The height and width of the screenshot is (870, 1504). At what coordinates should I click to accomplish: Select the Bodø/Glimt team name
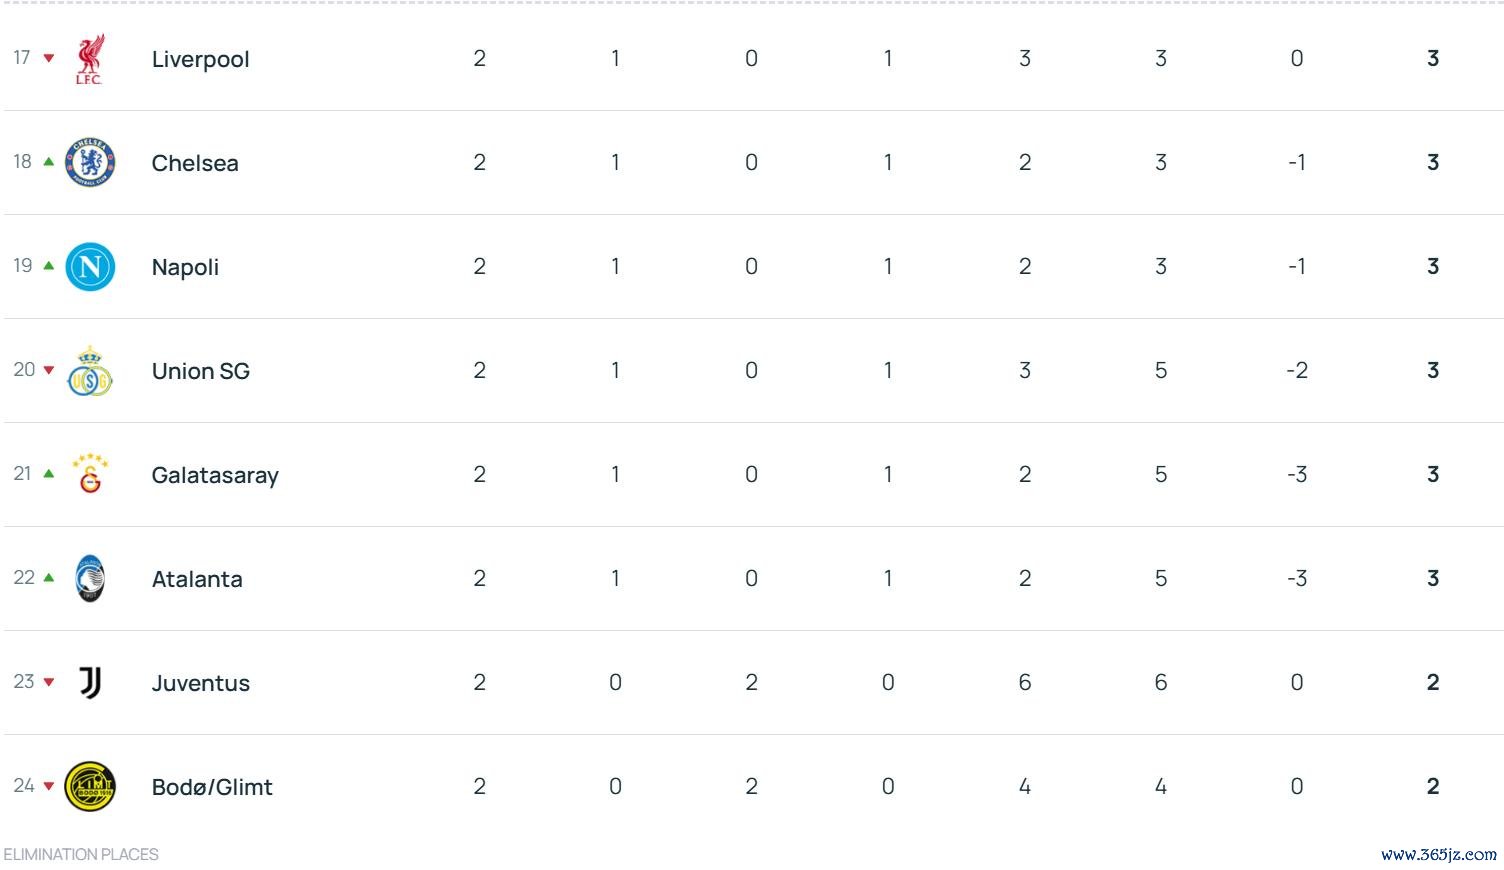click(x=212, y=787)
